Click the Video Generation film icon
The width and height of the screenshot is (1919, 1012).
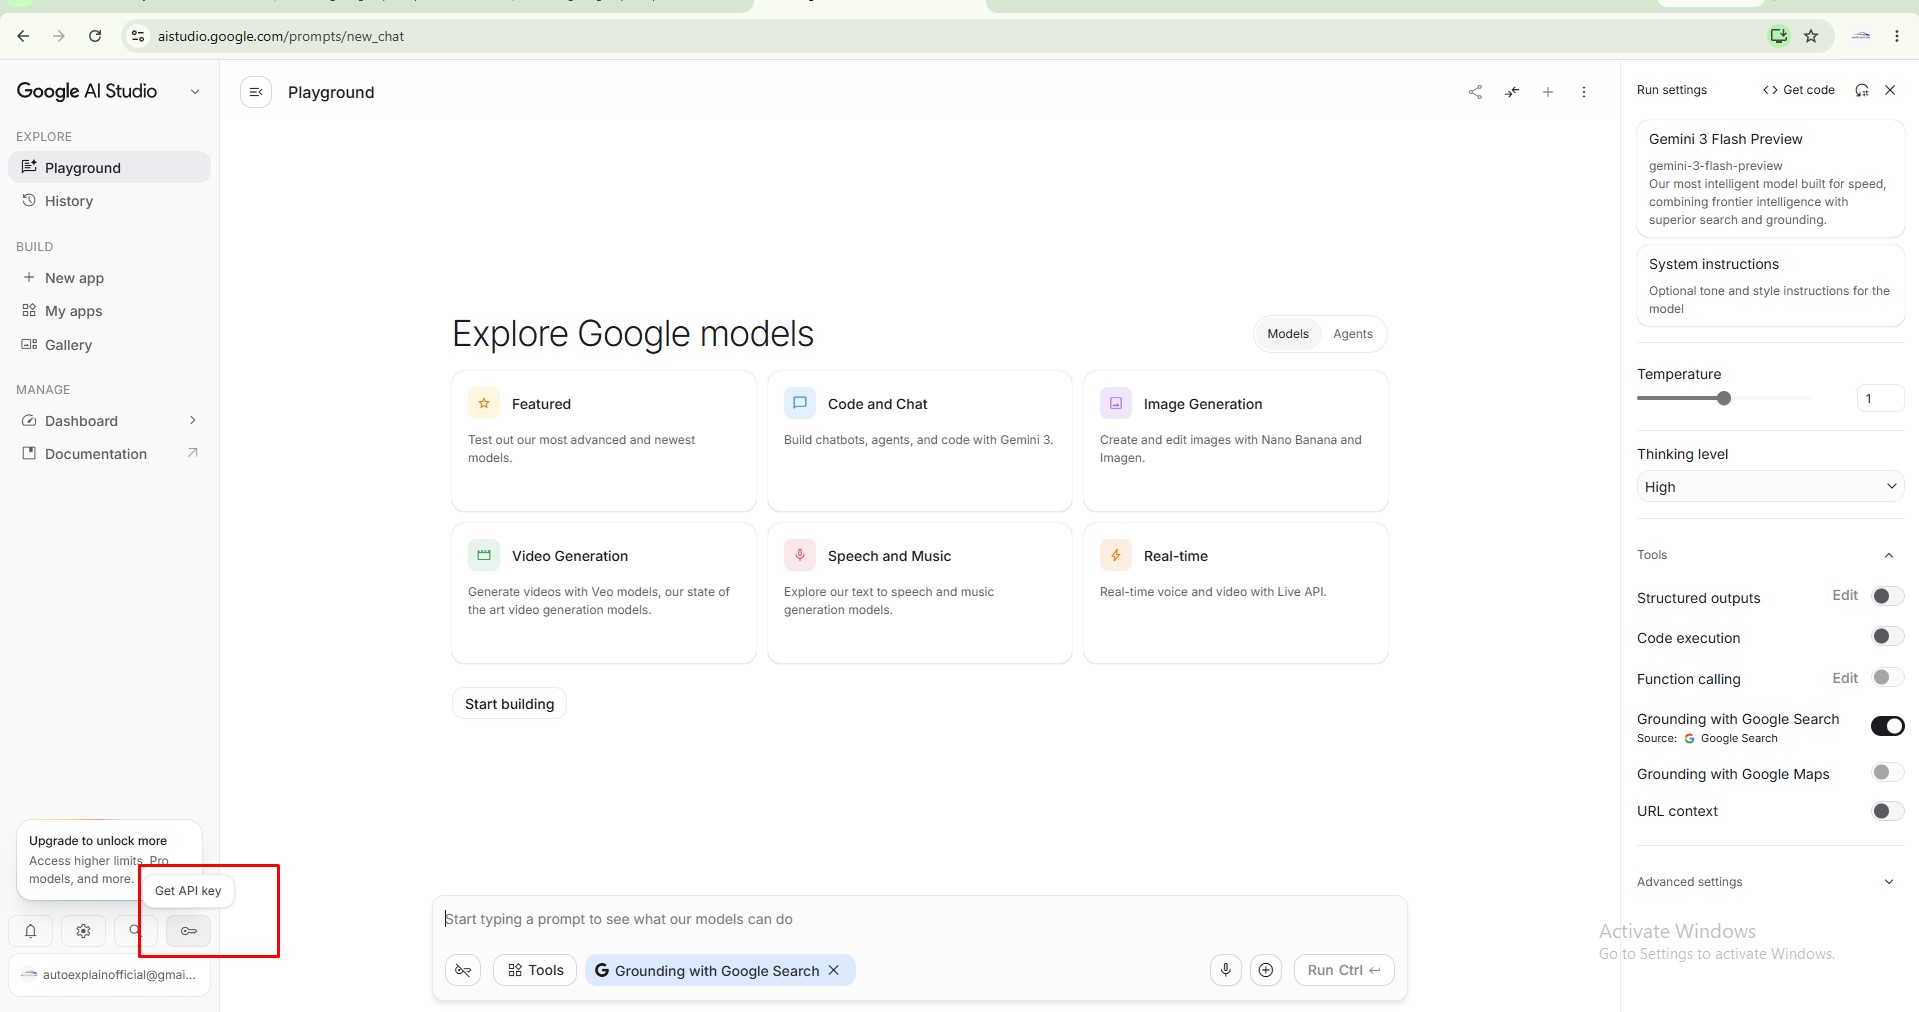484,555
